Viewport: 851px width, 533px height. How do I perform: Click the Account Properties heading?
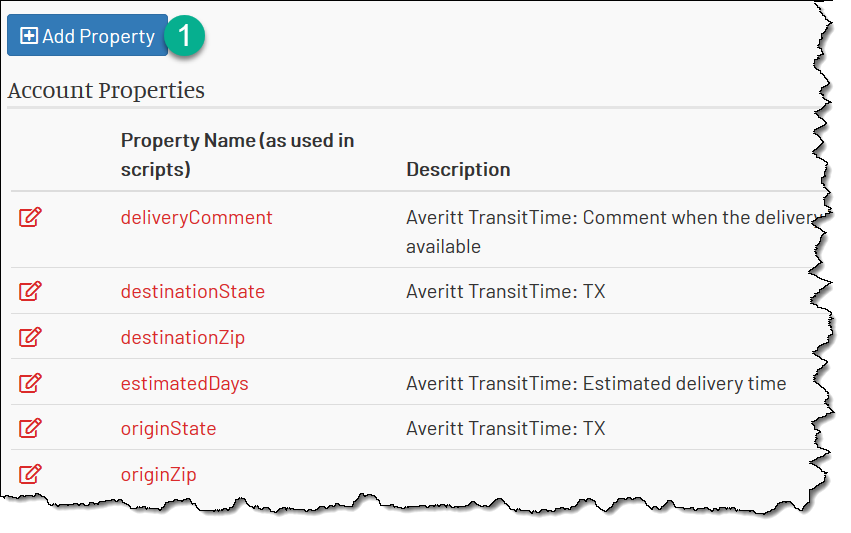pyautogui.click(x=106, y=90)
